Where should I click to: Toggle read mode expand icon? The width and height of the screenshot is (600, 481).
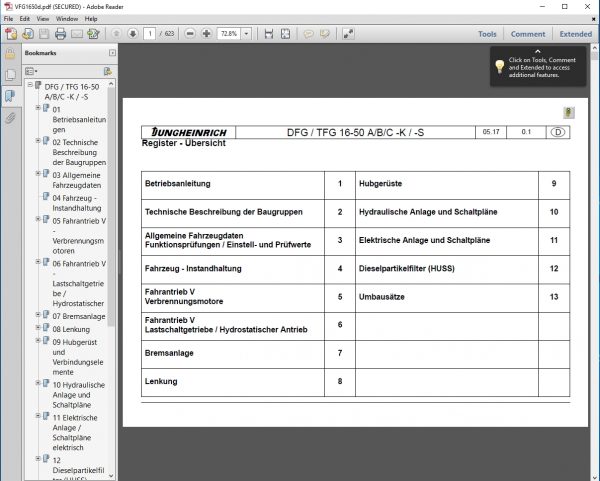348,34
